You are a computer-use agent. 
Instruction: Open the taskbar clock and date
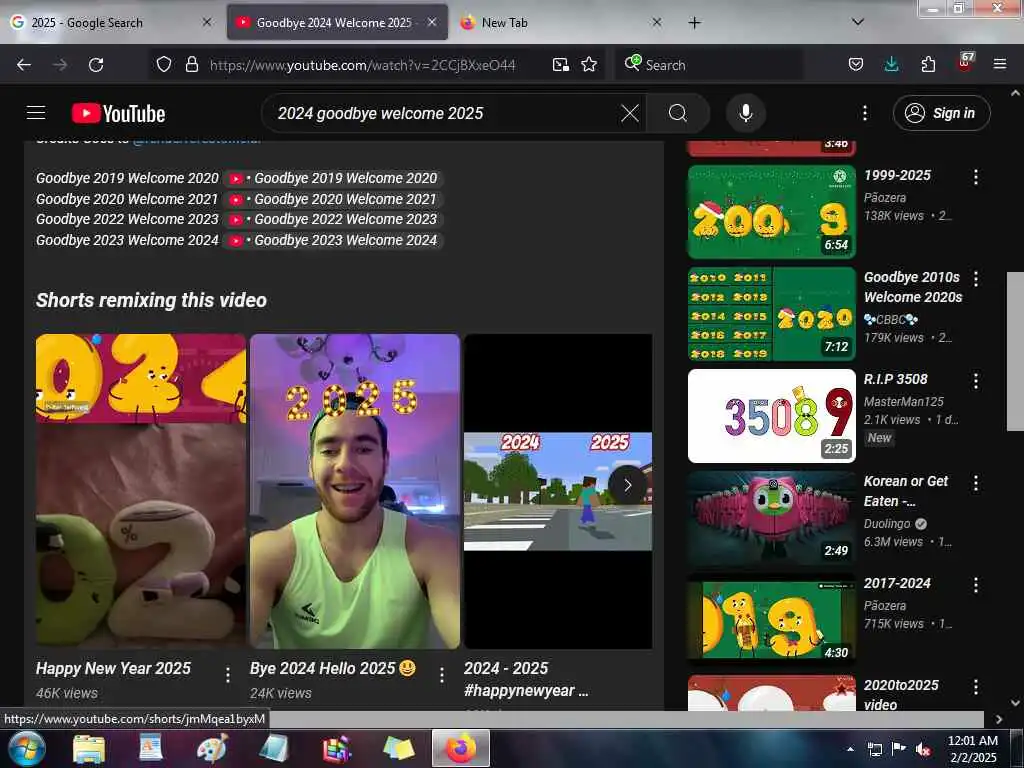coord(972,749)
